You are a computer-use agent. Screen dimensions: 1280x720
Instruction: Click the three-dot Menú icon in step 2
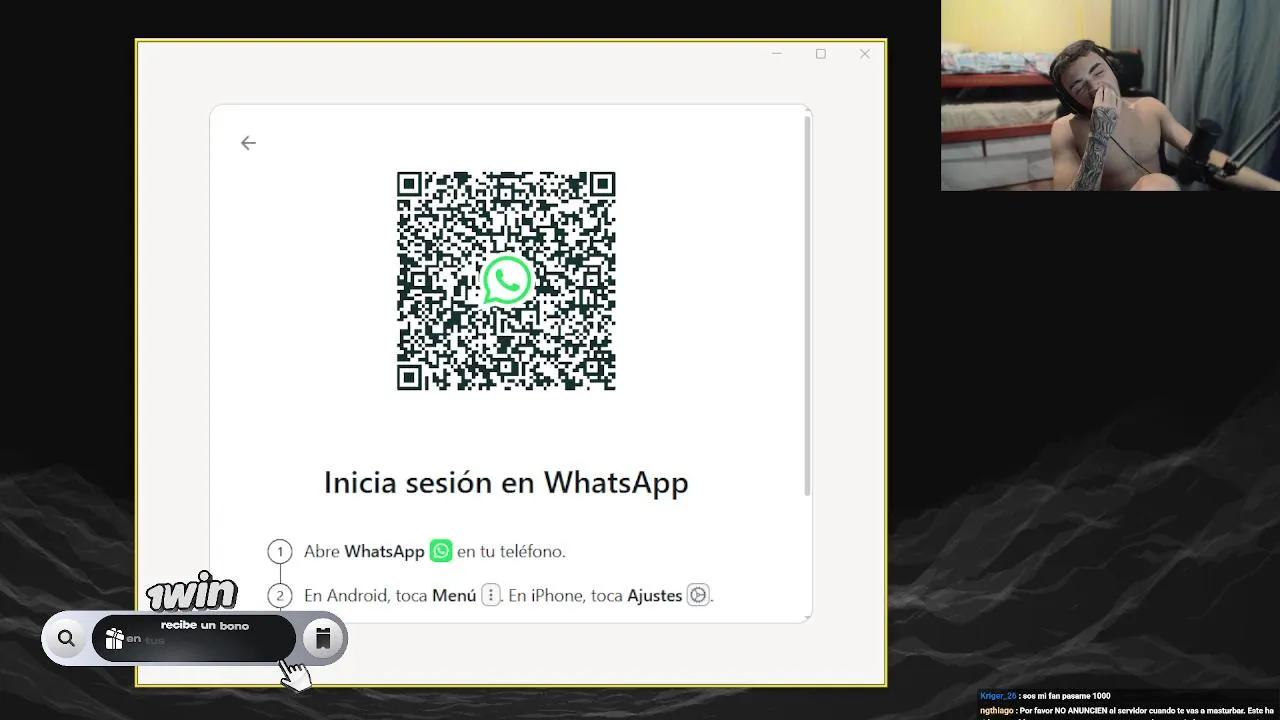coord(490,595)
